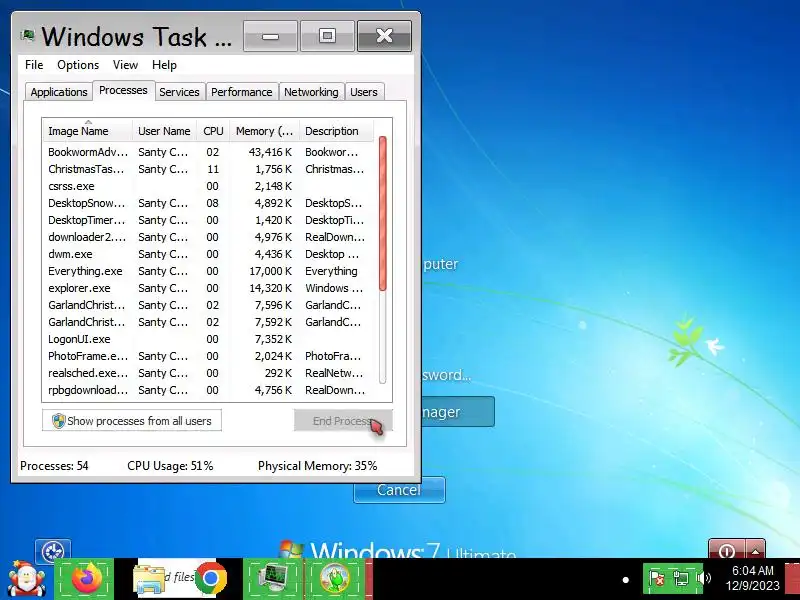Maximize the Windows Task Manager window

click(x=327, y=36)
